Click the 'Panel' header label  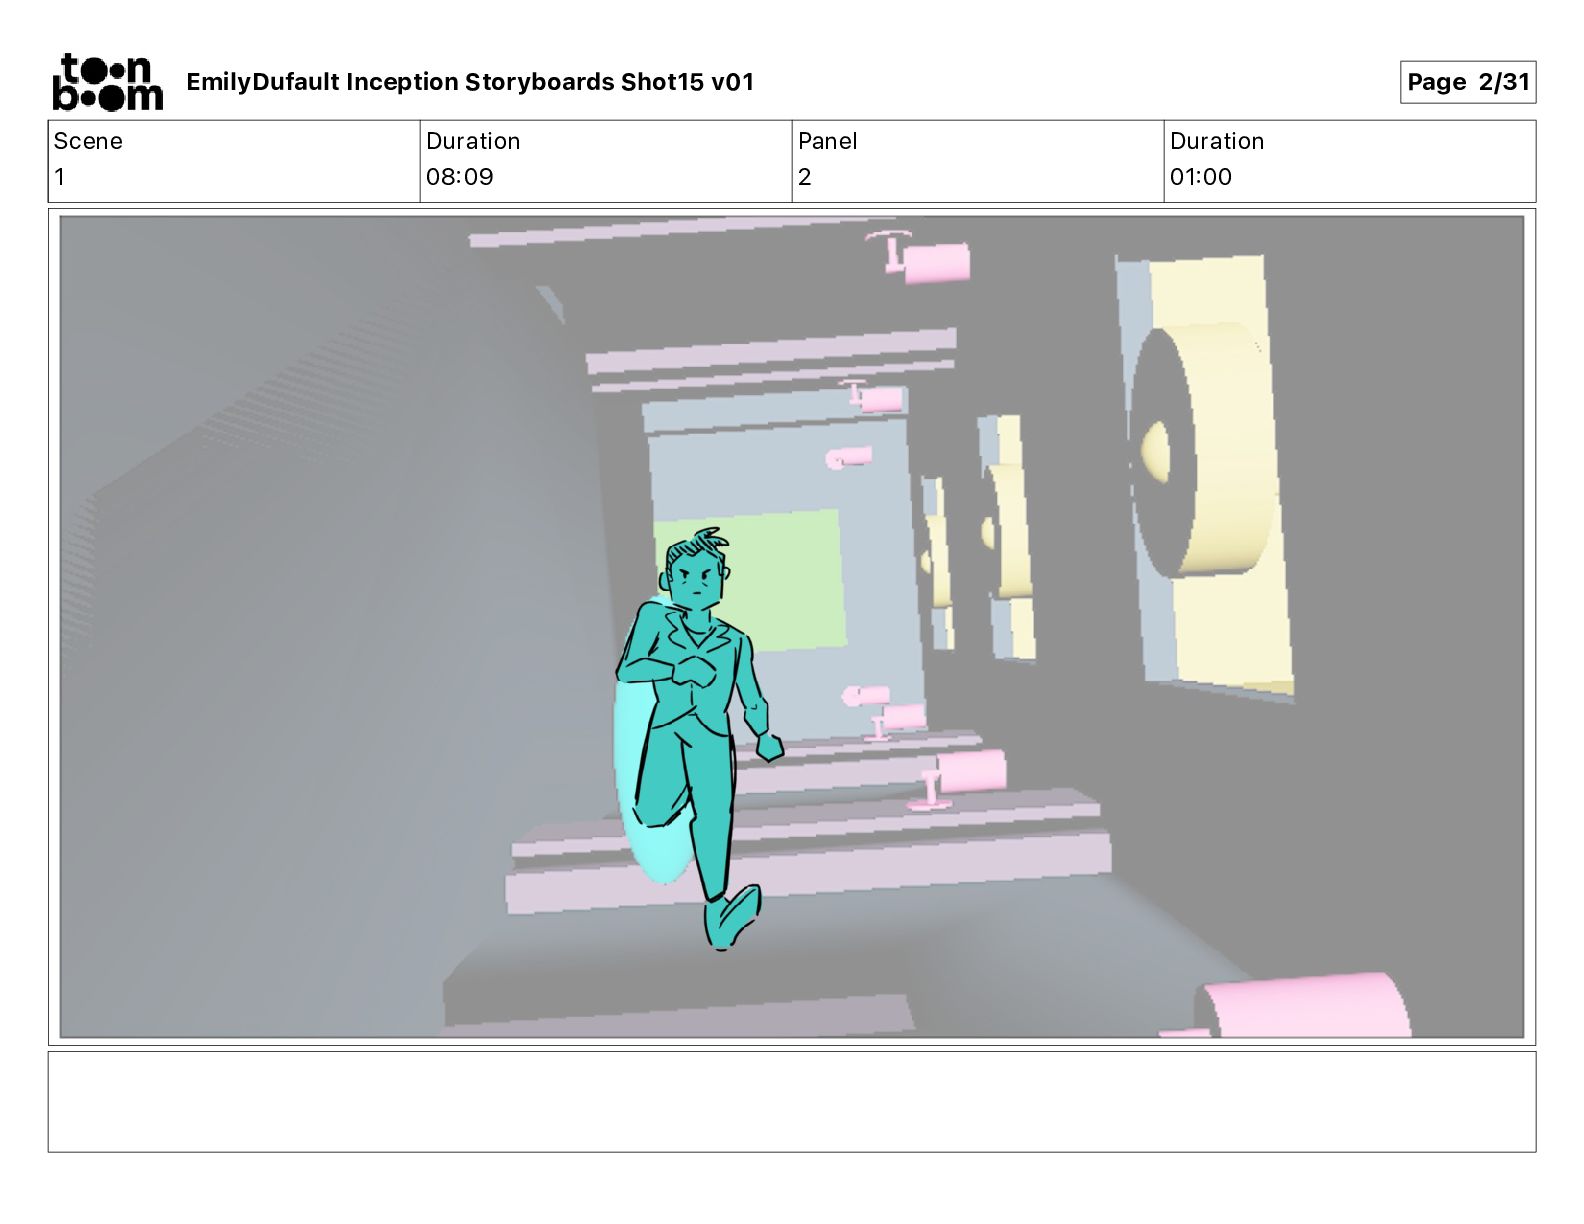click(828, 141)
